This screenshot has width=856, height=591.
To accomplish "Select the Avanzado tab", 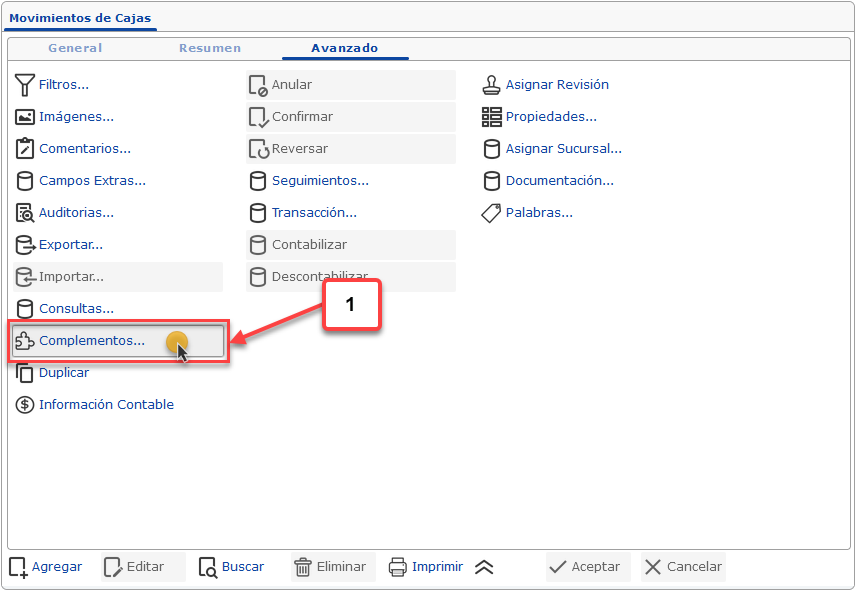I will [345, 48].
